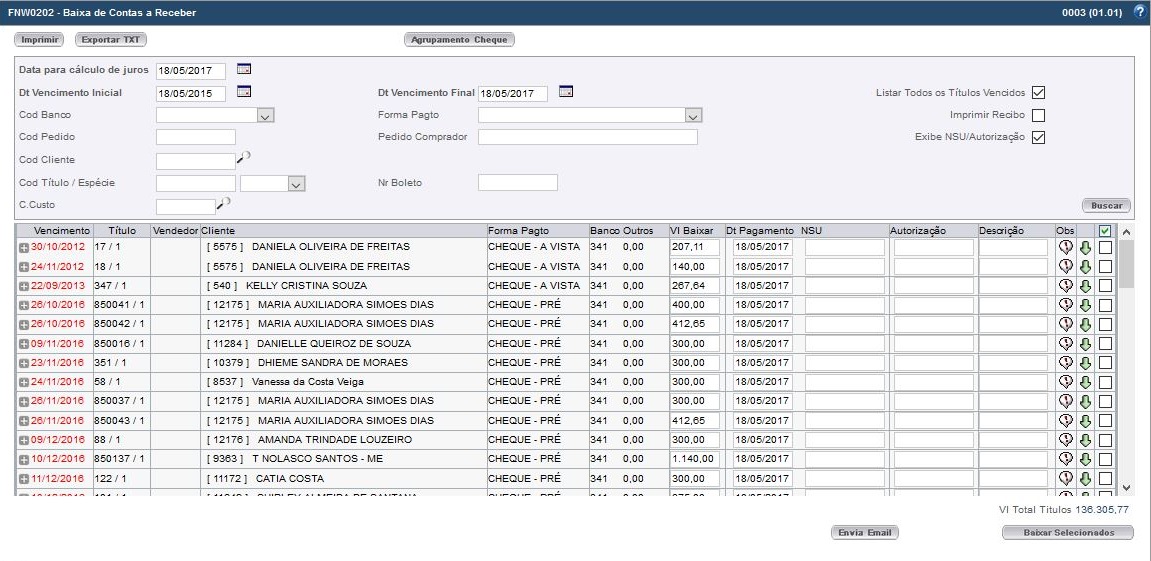Screen dimensions: 1151x561
Task: Click Obs balloon icon for CATIA COSTA row
Action: coord(1066,479)
